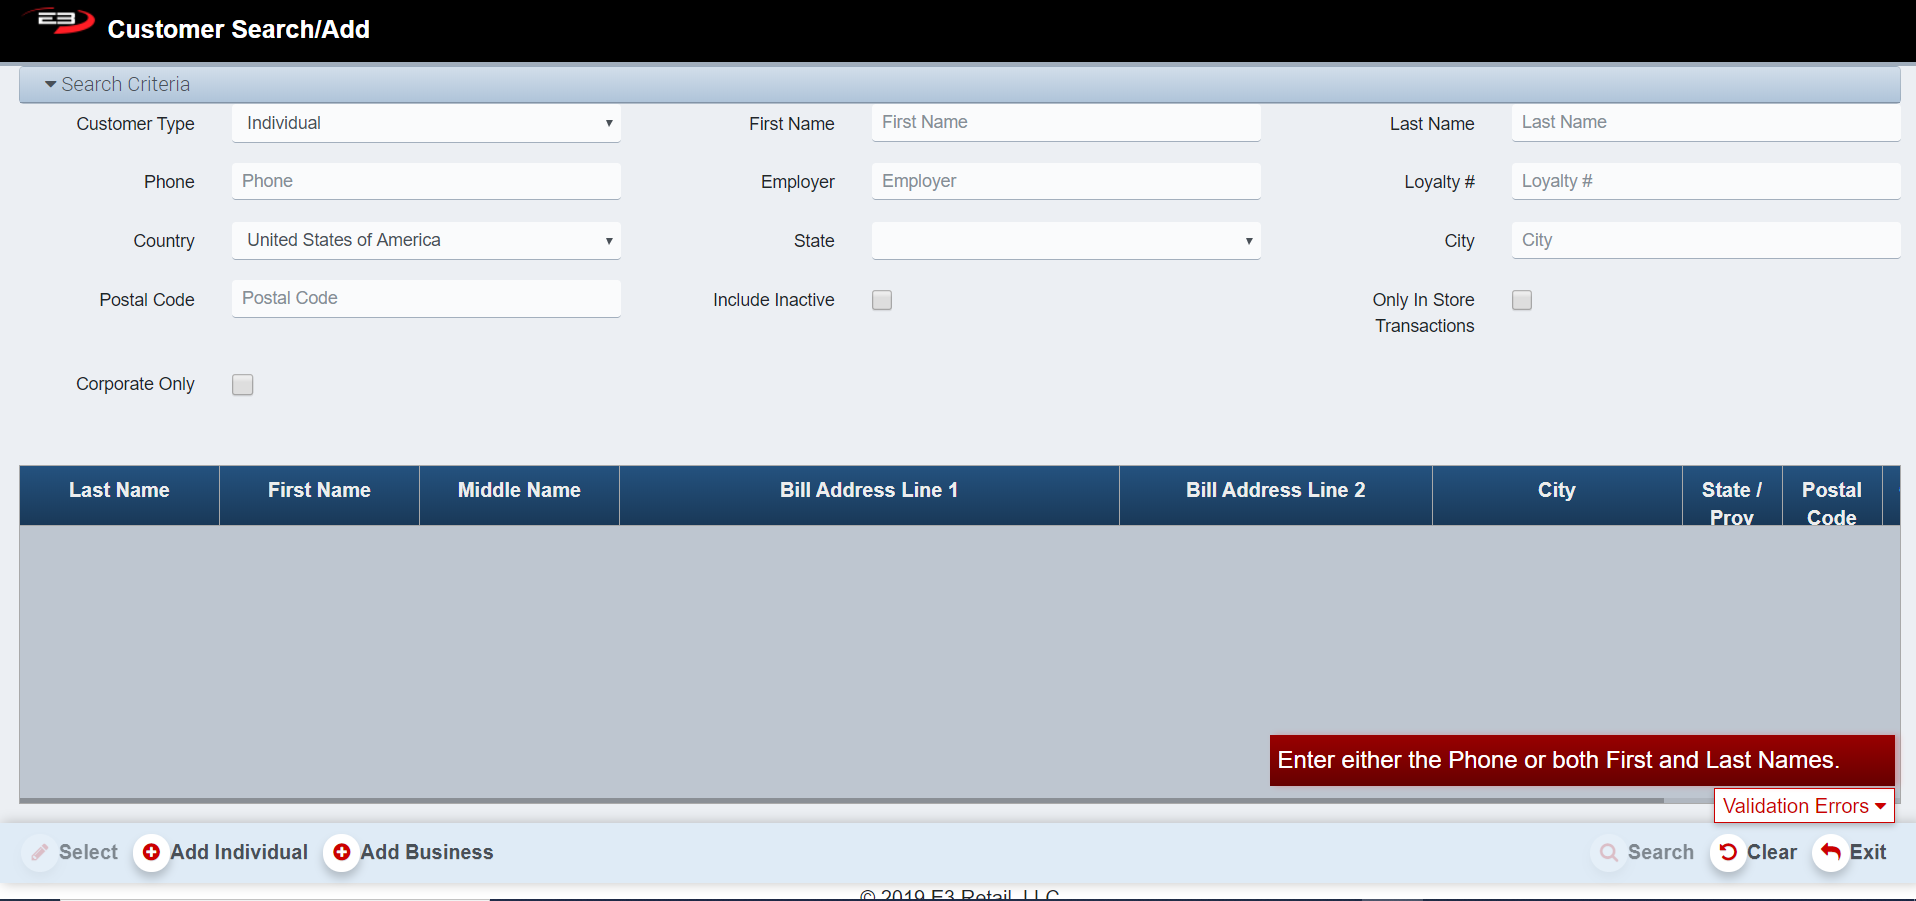Dismiss the red validation error message
The width and height of the screenshot is (1916, 901).
coord(1581,760)
